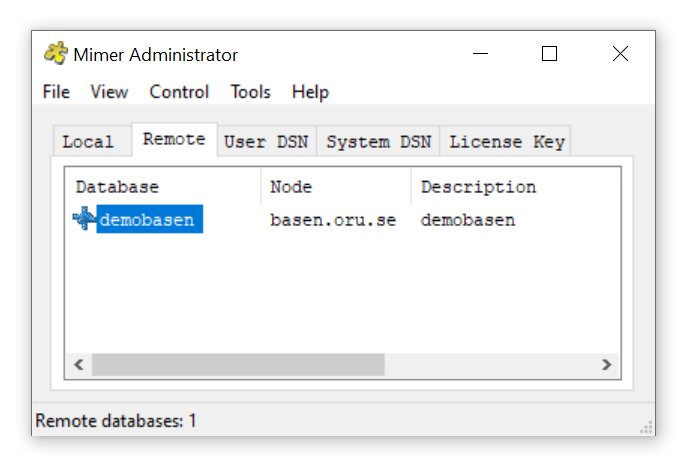Maximize the Mimer Administrator window

pyautogui.click(x=549, y=54)
